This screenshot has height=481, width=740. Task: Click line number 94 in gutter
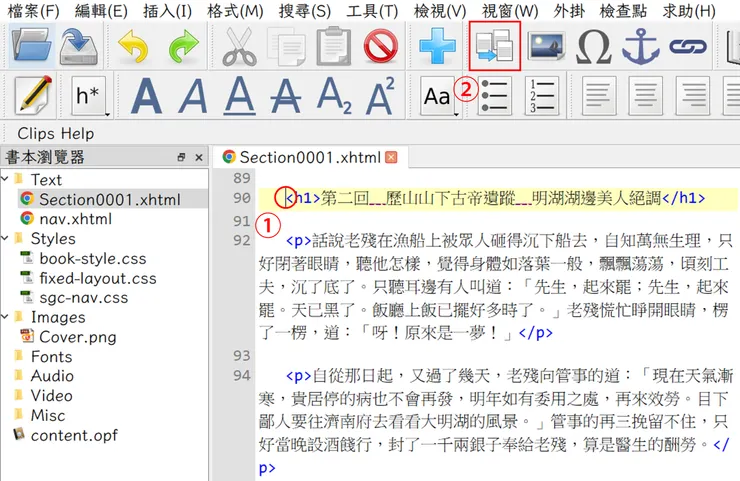242,376
